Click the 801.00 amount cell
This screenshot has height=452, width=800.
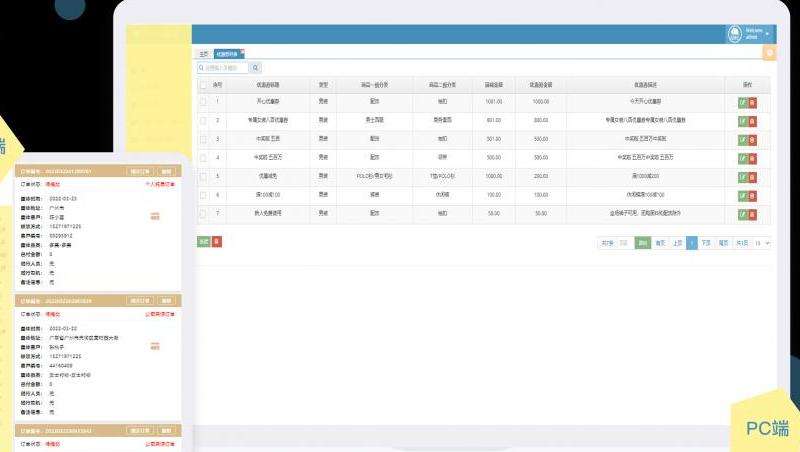[x=493, y=120]
